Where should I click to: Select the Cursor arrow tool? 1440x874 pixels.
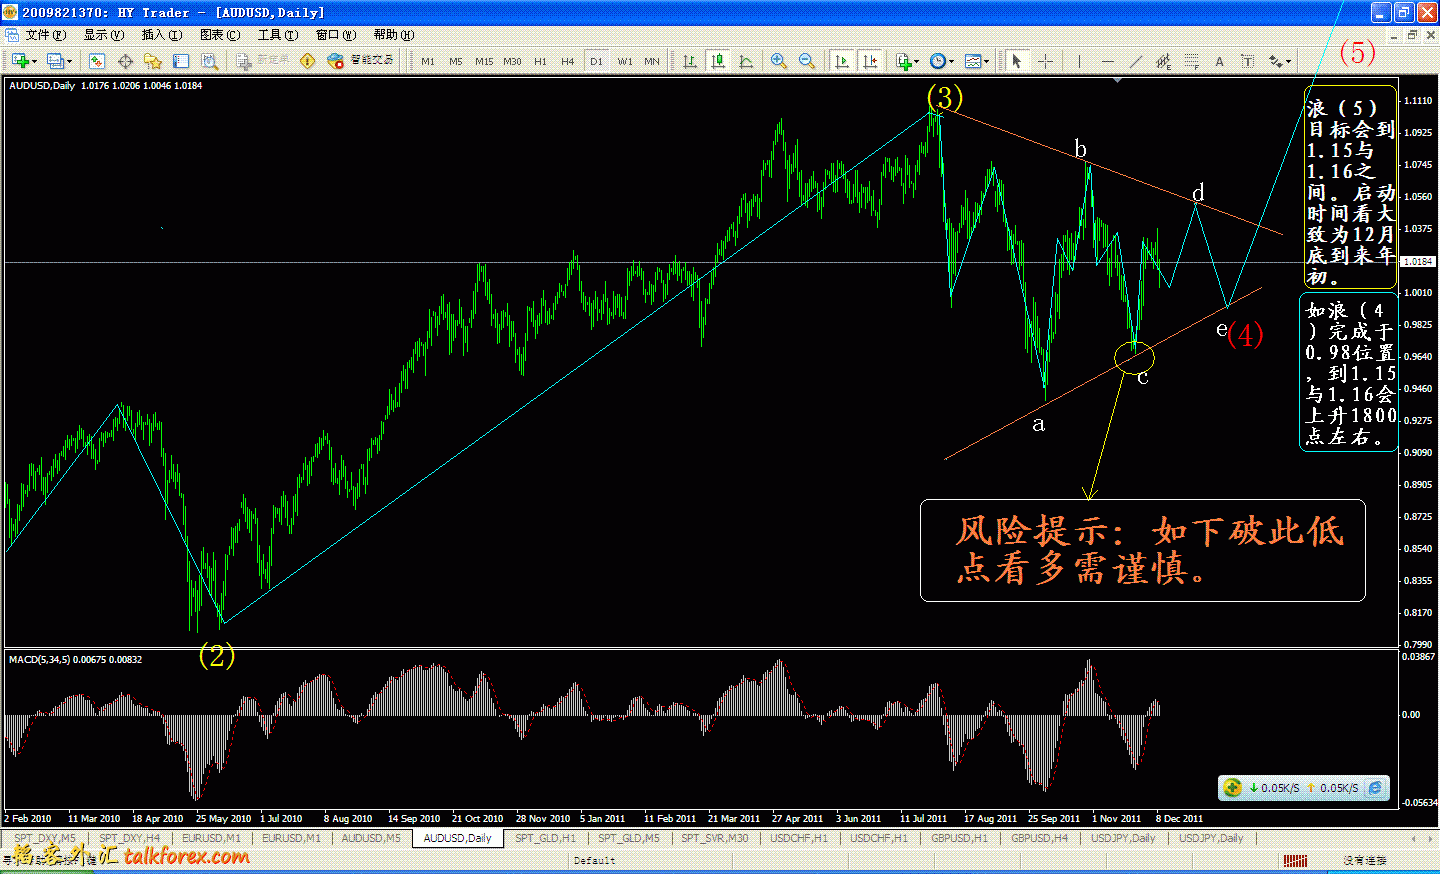tap(1017, 61)
